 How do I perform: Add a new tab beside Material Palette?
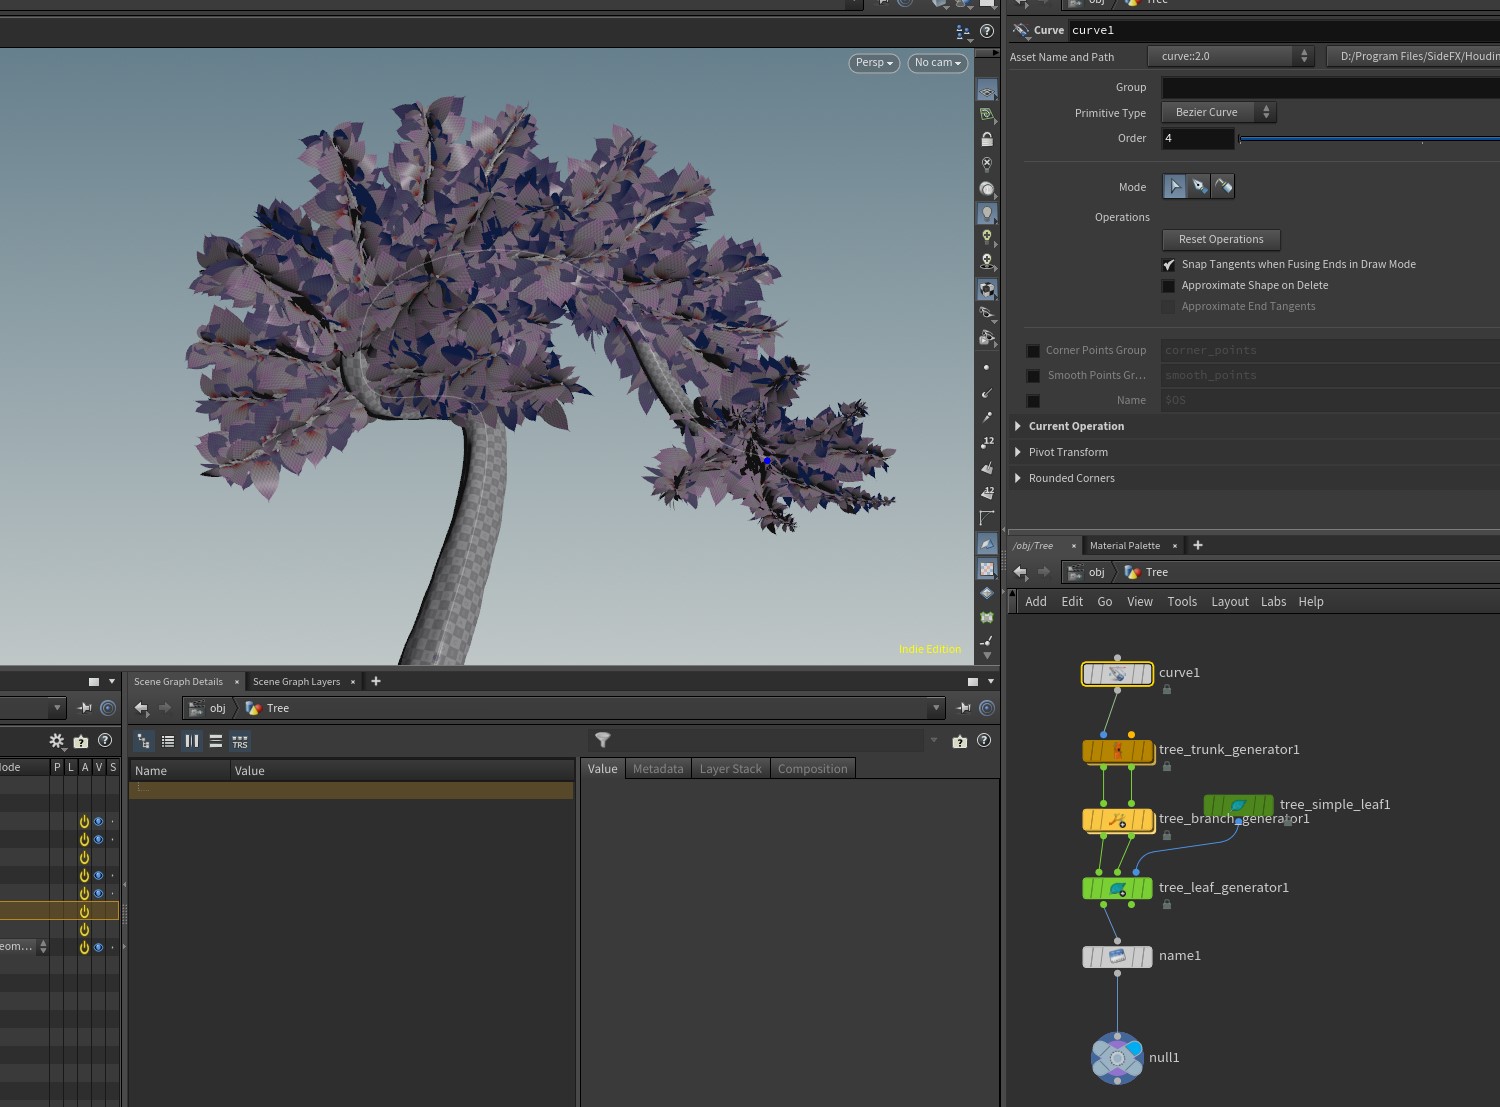click(1198, 545)
